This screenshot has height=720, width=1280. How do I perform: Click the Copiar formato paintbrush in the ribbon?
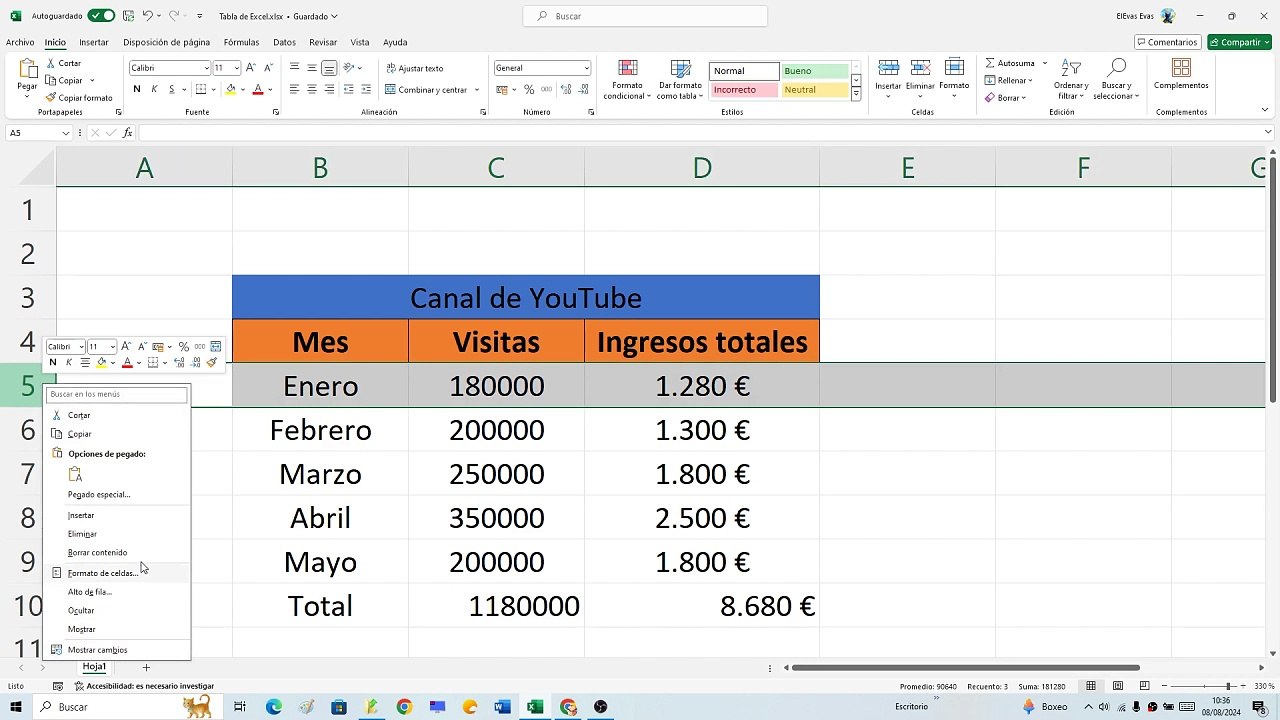[79, 98]
